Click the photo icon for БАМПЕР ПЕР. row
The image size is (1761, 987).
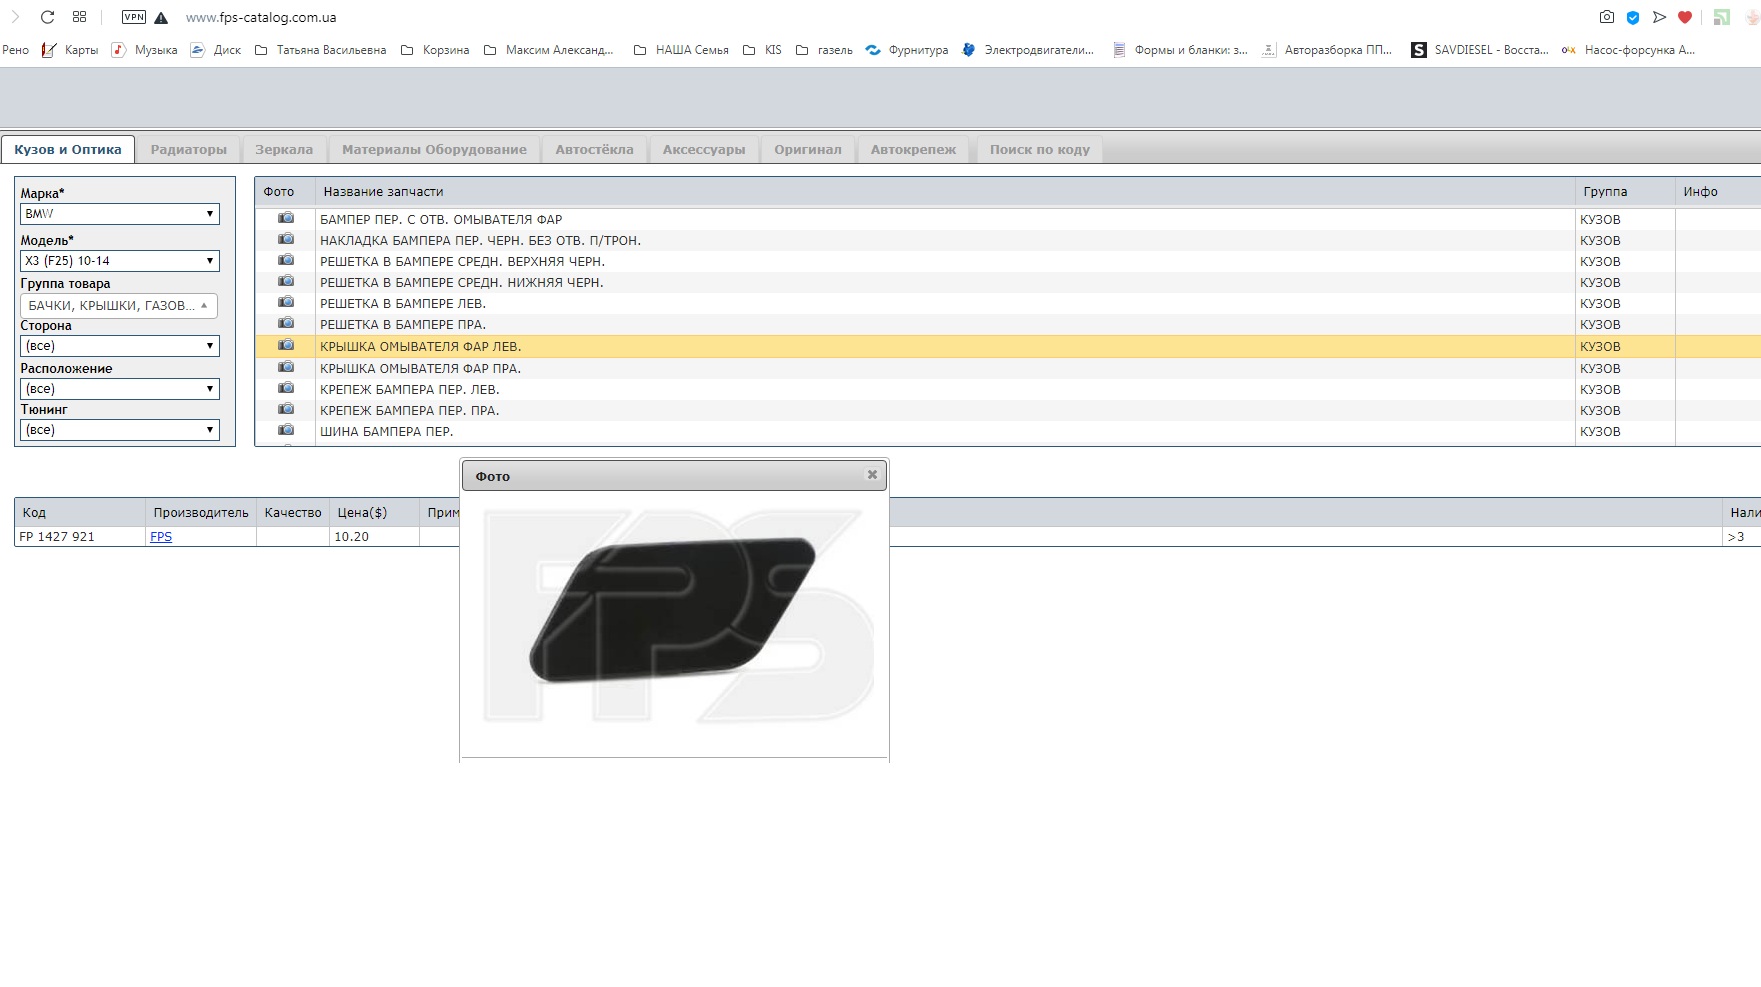(x=286, y=218)
